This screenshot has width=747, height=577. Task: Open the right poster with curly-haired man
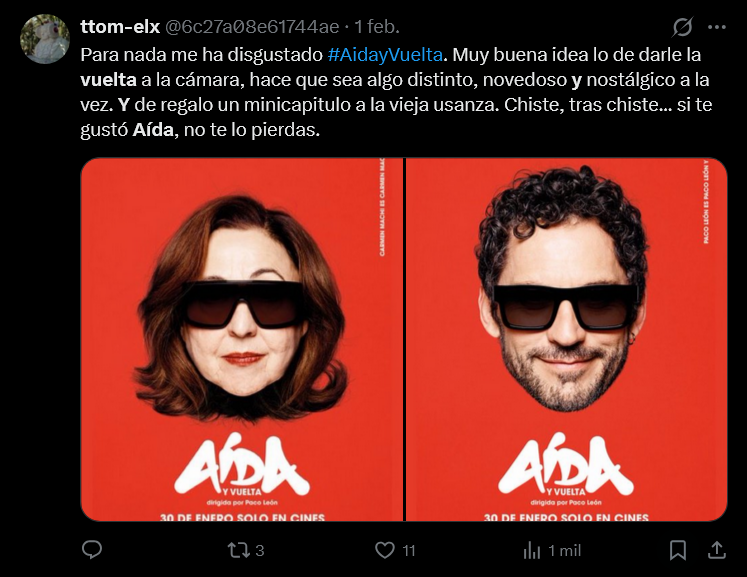pyautogui.click(x=566, y=339)
